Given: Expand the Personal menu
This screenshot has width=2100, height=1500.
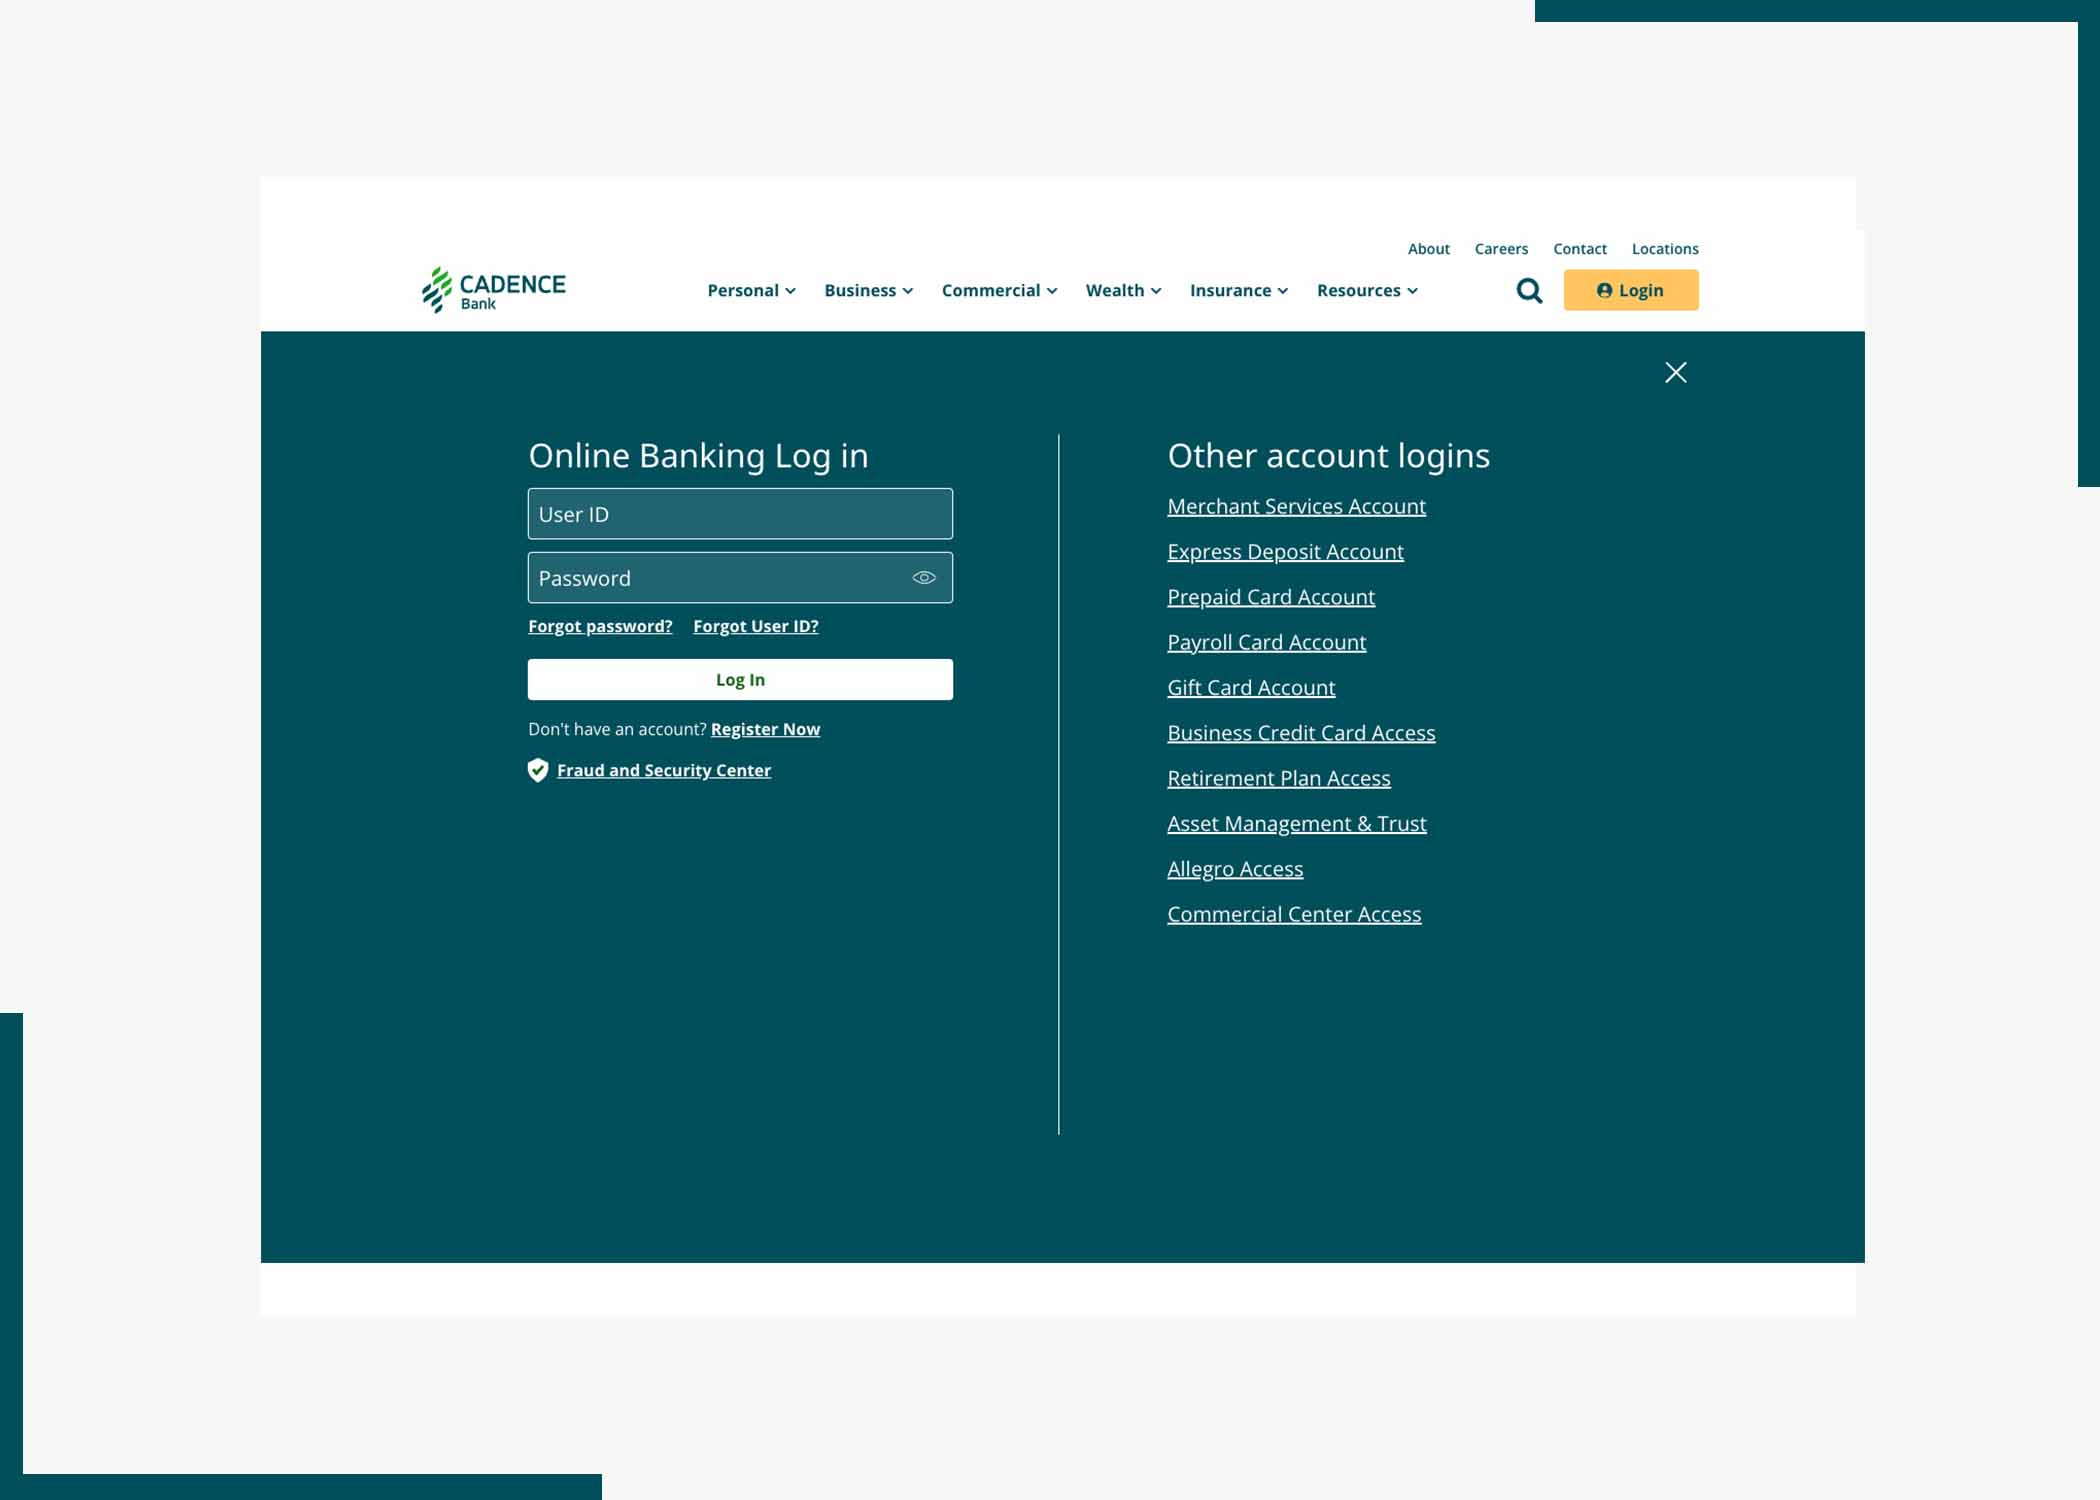Looking at the screenshot, I should [x=751, y=290].
